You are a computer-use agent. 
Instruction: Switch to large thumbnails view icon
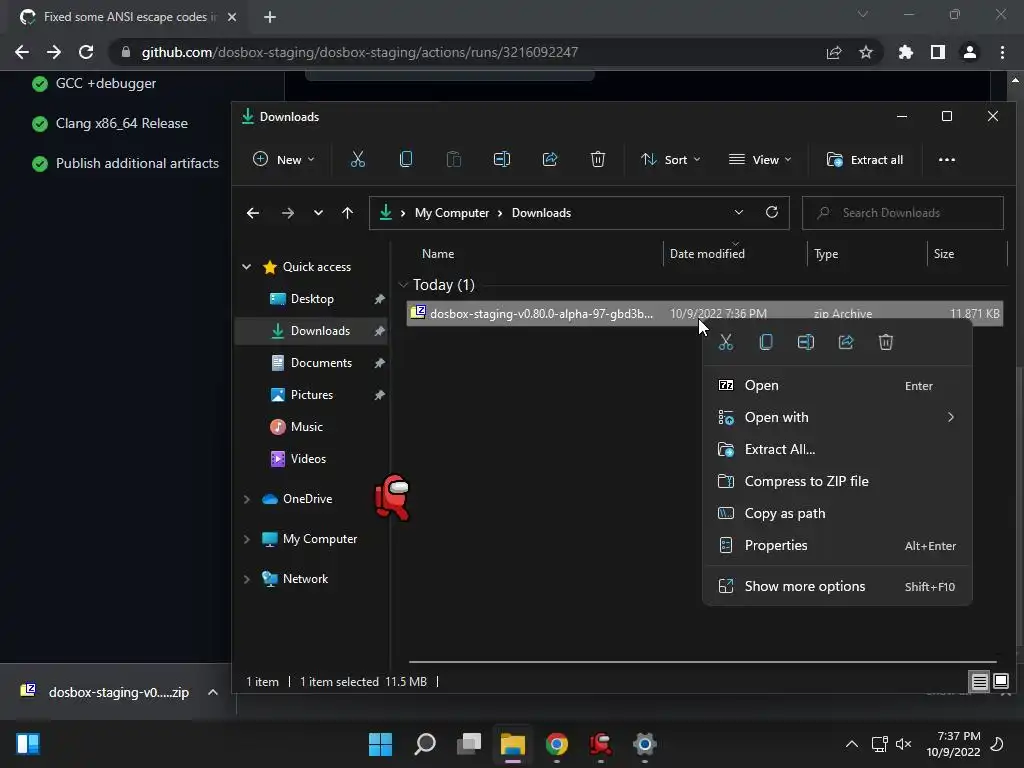[1000, 682]
